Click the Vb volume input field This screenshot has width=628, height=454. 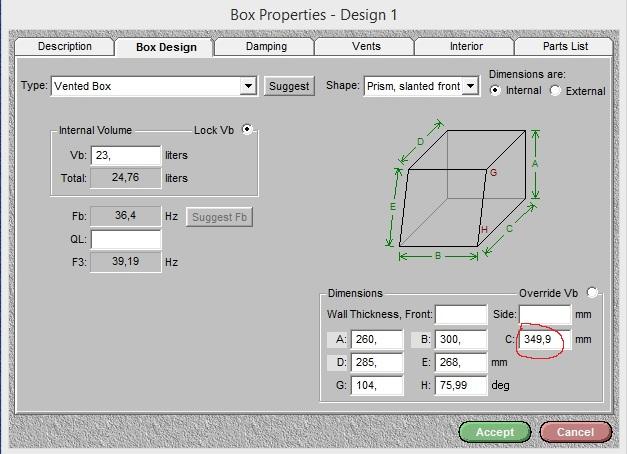tap(125, 156)
